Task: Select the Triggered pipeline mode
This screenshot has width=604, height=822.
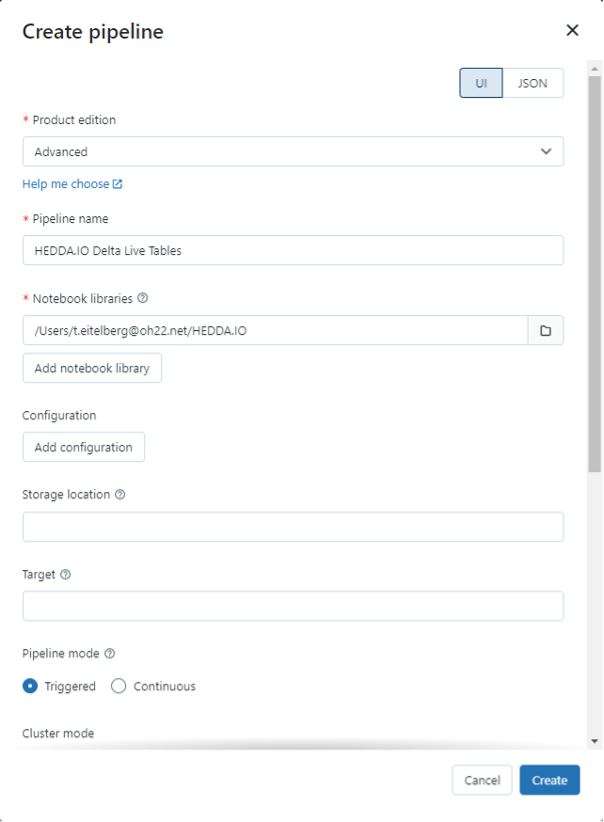Action: point(31,686)
